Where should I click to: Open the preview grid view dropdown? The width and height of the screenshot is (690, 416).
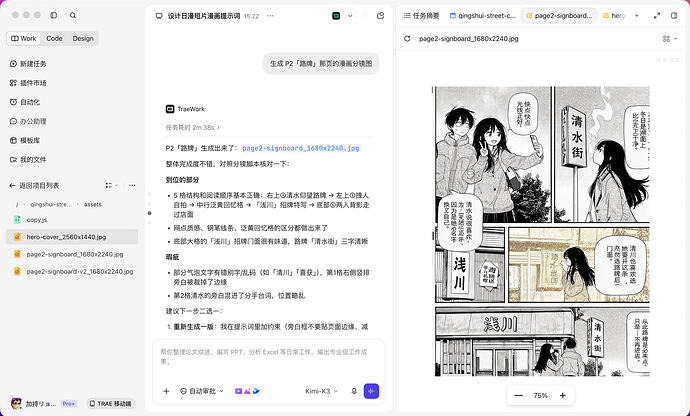pyautogui.click(x=670, y=39)
